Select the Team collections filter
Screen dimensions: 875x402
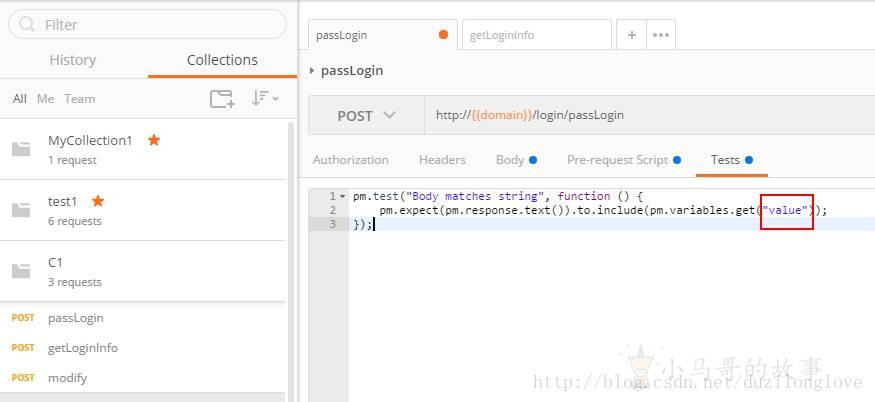(x=80, y=99)
